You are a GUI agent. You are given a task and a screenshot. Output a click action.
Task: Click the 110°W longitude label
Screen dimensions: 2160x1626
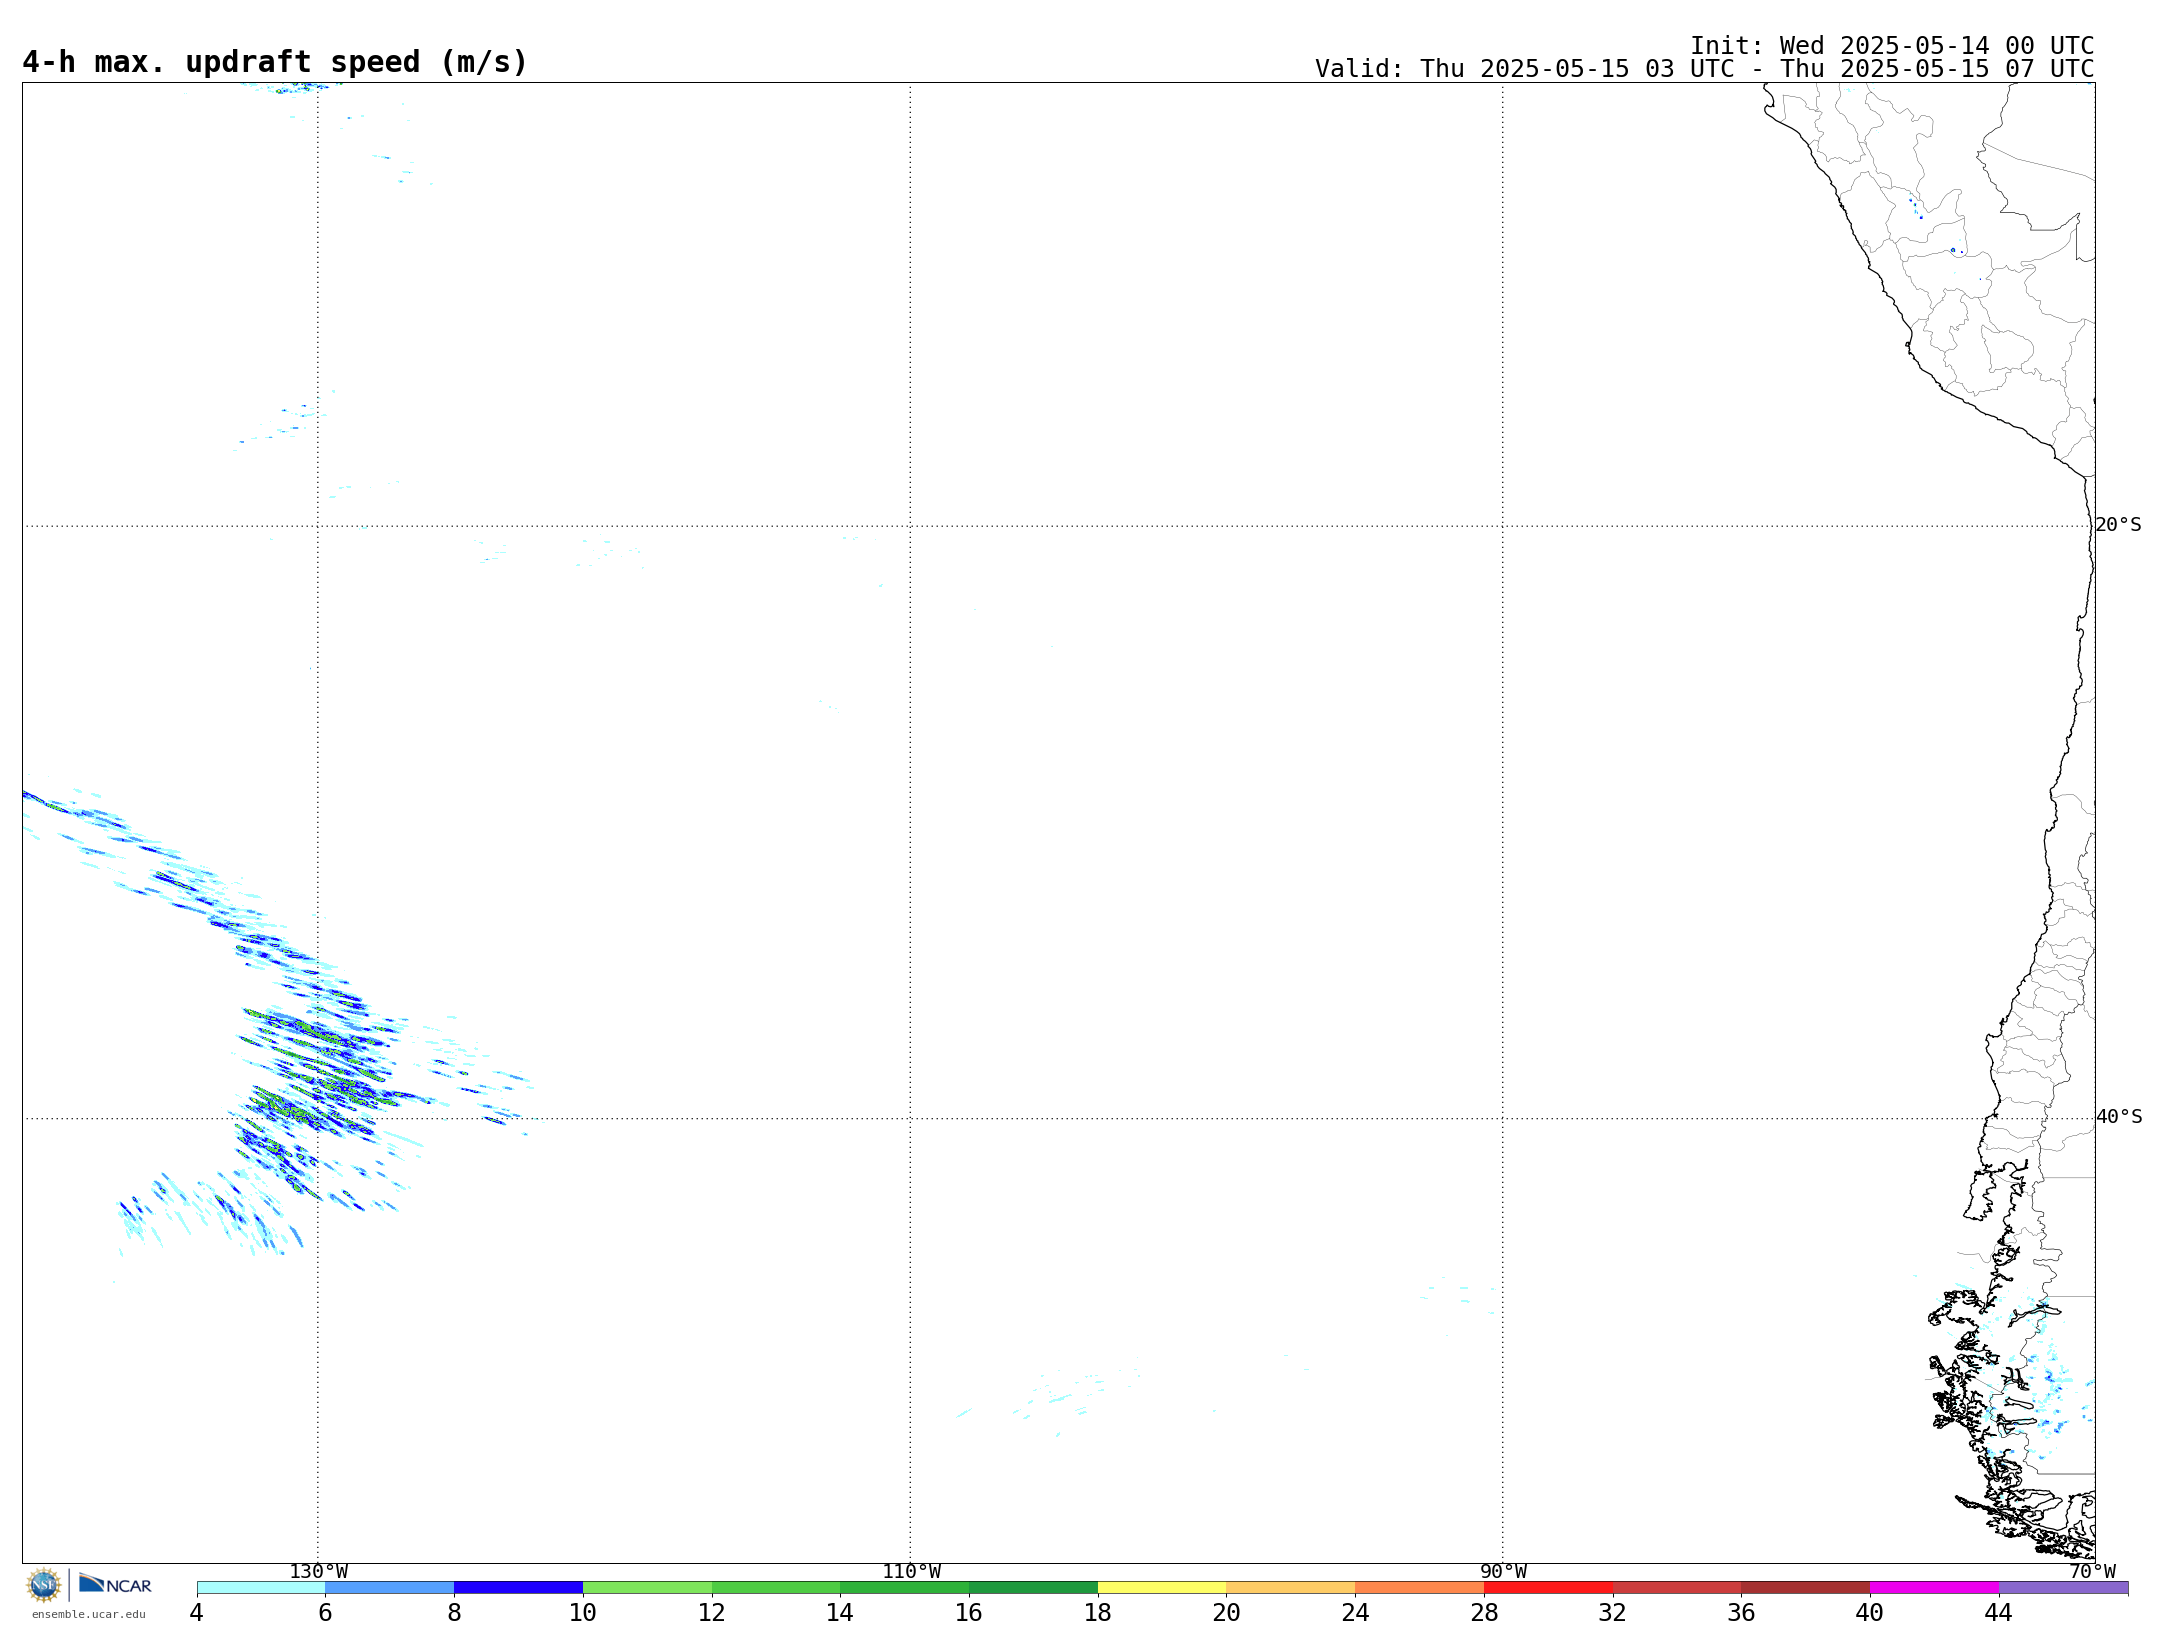click(x=911, y=1572)
